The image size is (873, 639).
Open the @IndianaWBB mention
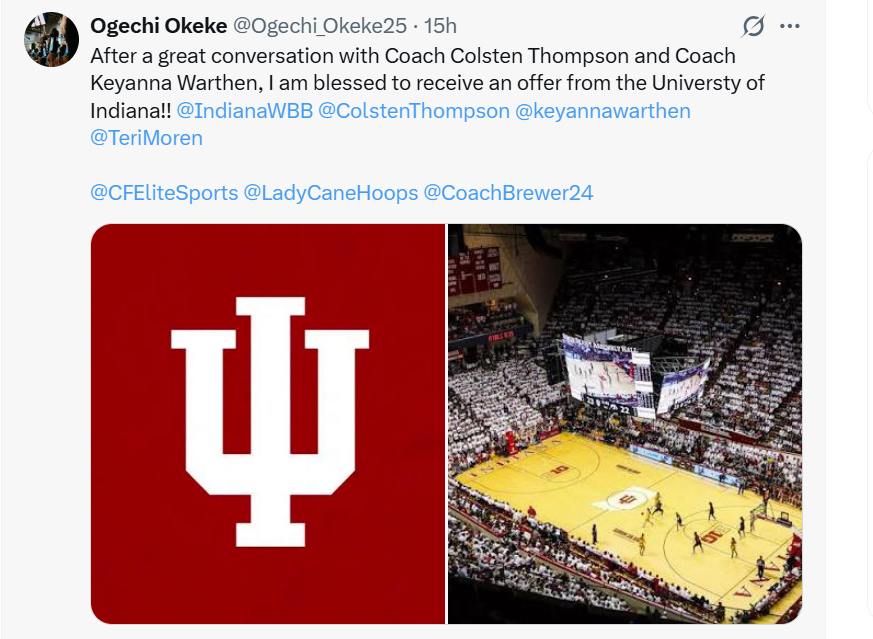pyautogui.click(x=244, y=110)
